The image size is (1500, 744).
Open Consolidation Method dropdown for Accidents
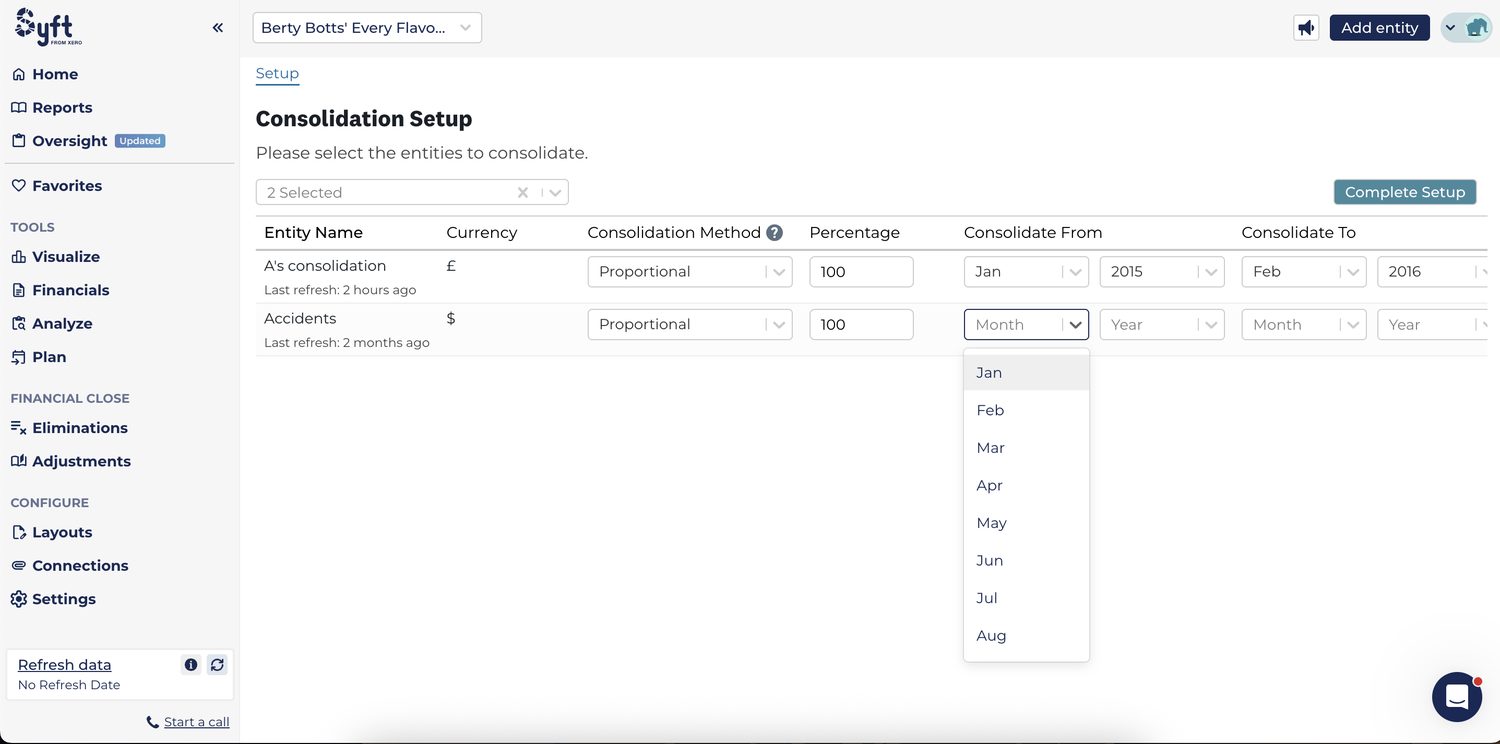click(x=690, y=325)
